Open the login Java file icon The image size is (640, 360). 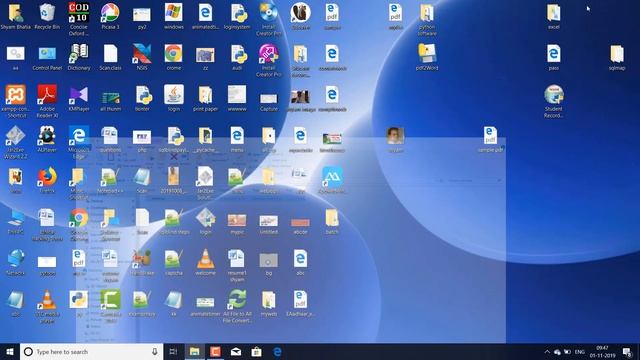point(174,99)
